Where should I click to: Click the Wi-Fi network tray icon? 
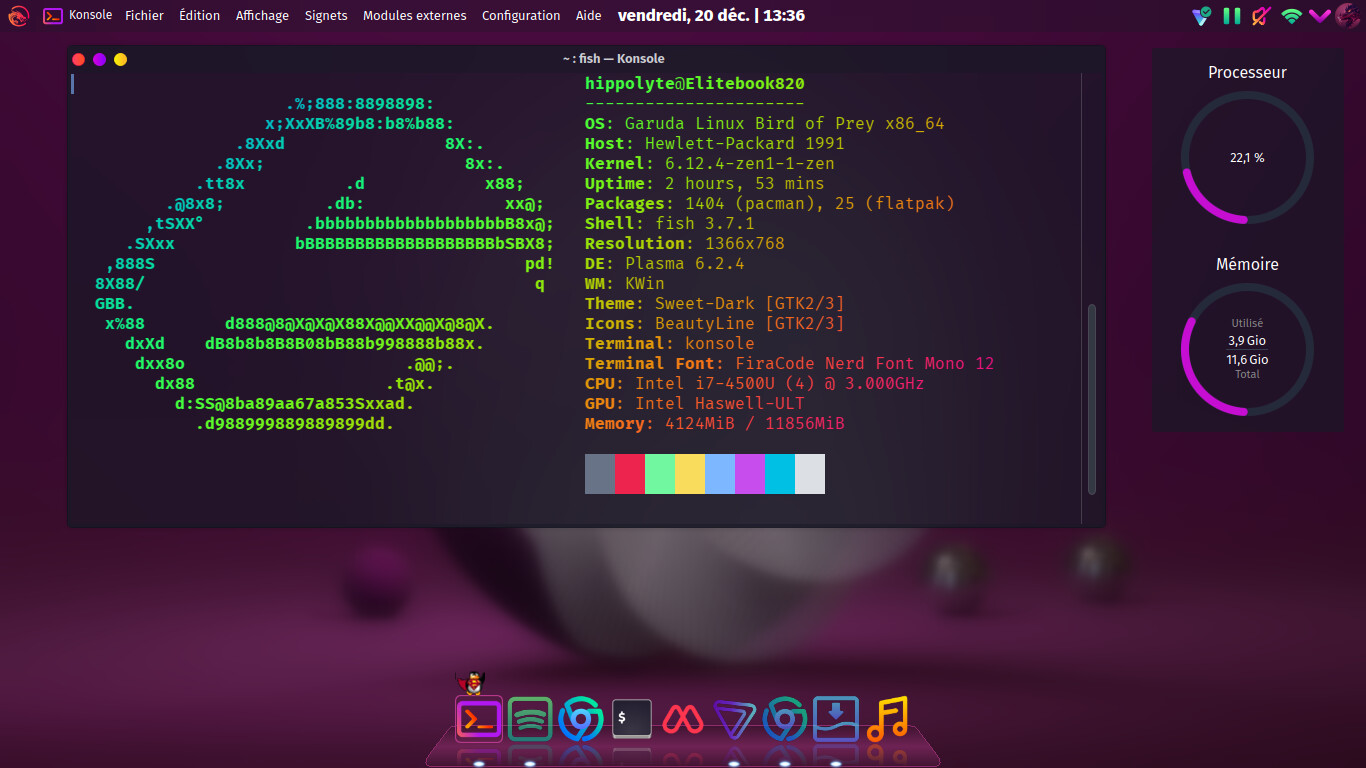1291,16
